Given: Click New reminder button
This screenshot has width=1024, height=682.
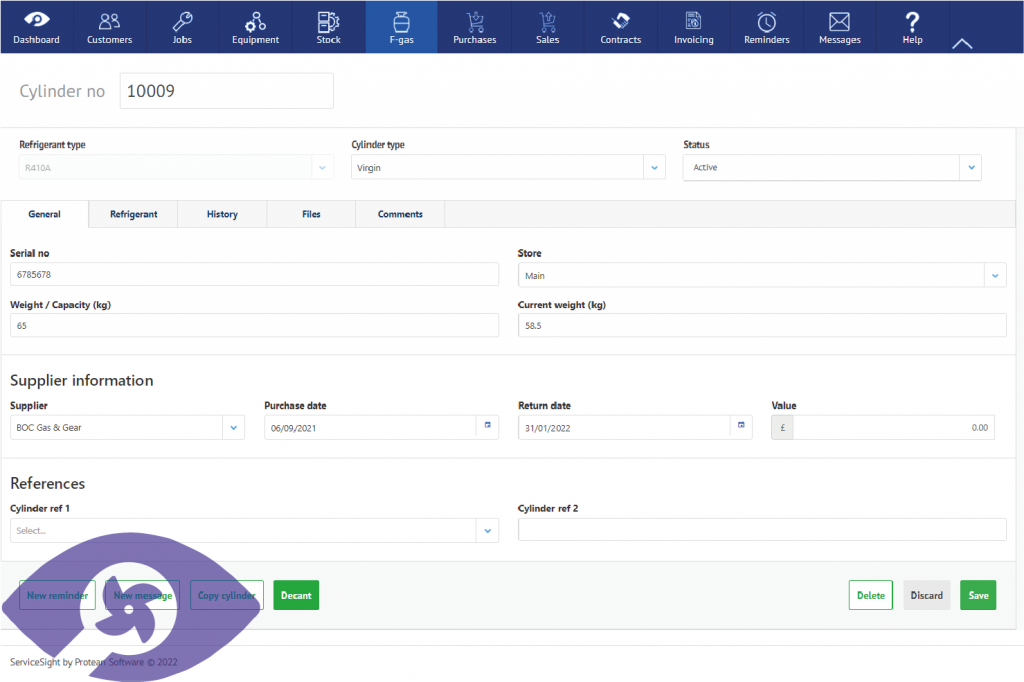Looking at the screenshot, I should [x=57, y=595].
